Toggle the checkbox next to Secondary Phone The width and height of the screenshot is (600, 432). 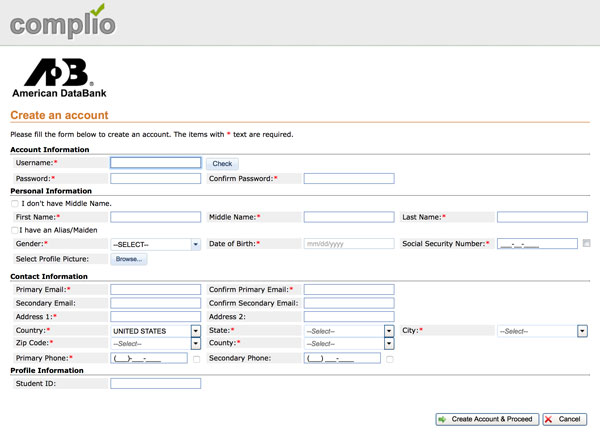(x=390, y=358)
